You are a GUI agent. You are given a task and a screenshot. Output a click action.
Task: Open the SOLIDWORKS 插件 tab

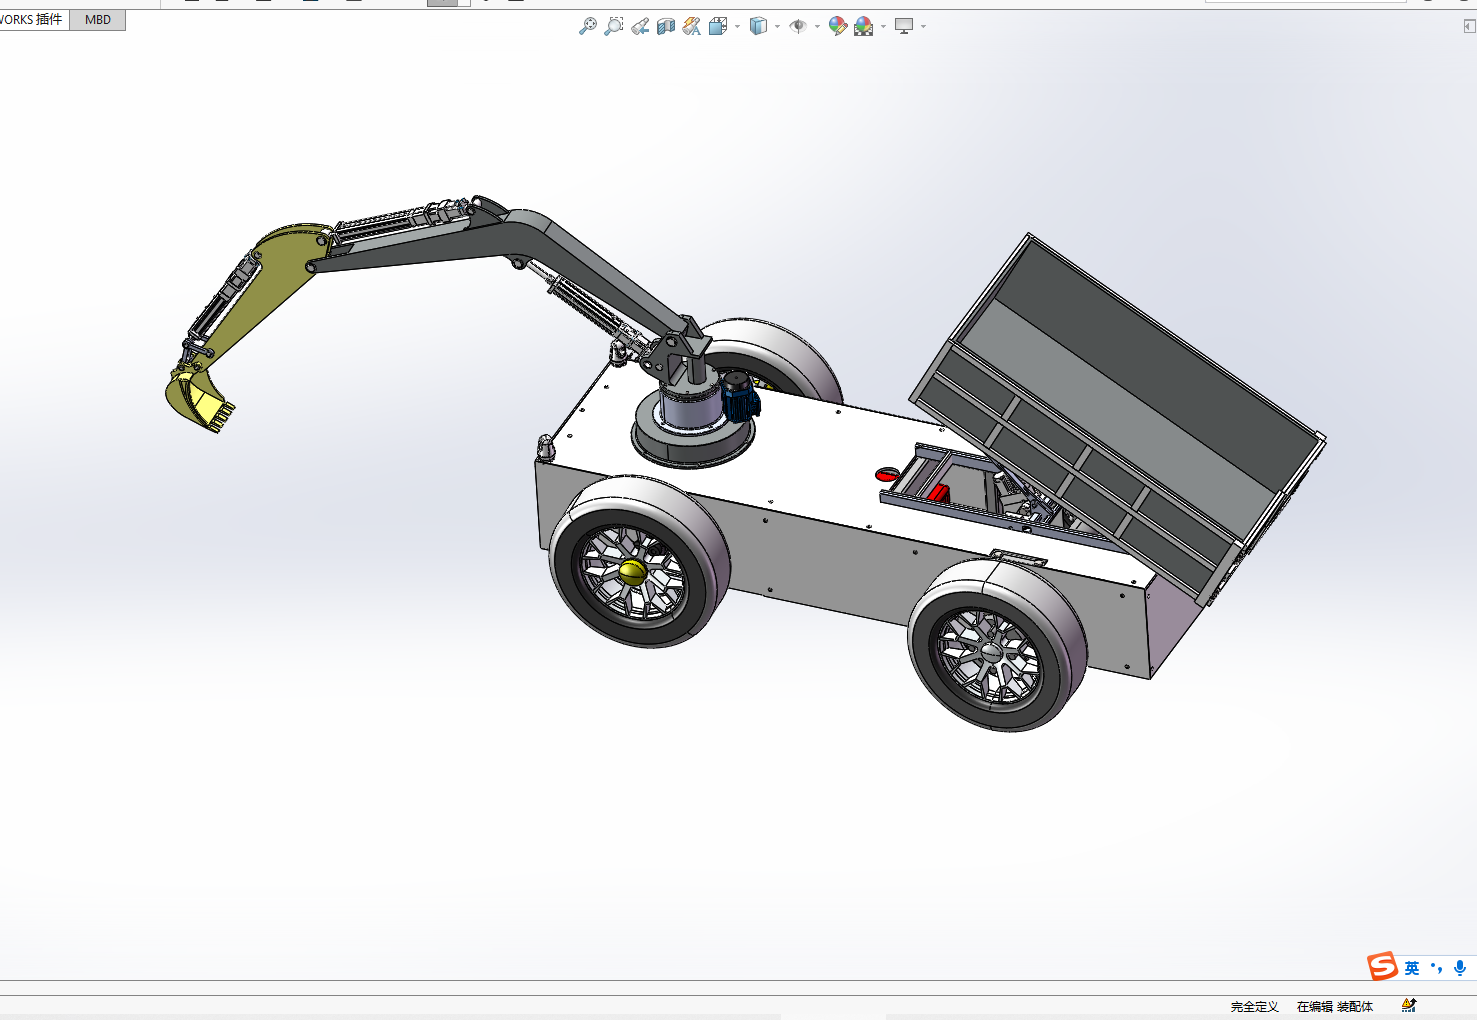click(32, 20)
